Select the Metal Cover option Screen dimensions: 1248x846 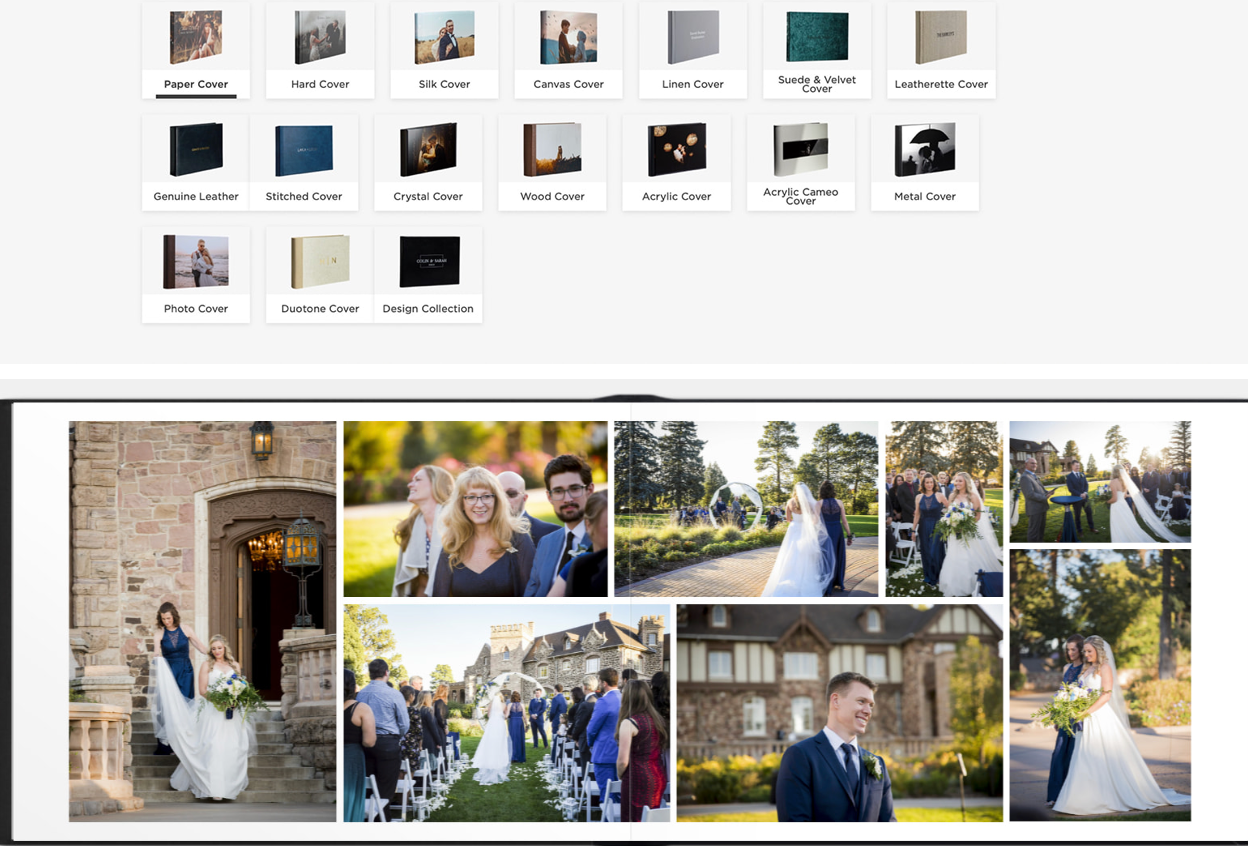point(925,162)
